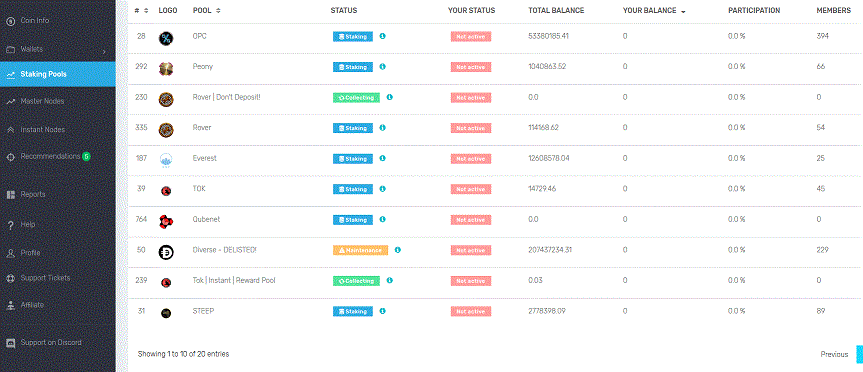
Task: Click the Total Balance column header
Action: [556, 10]
